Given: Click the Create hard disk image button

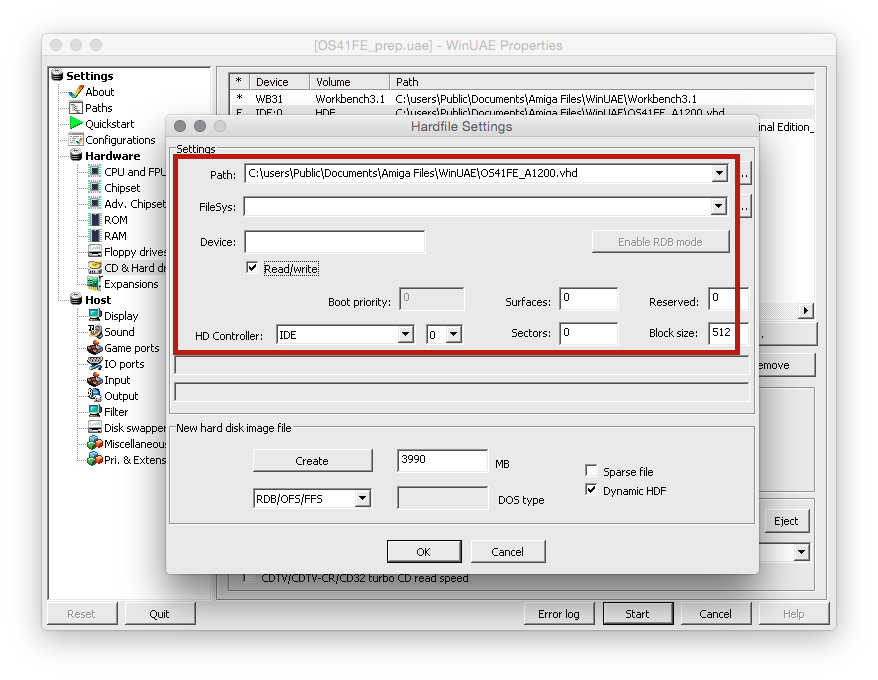Looking at the screenshot, I should point(312,460).
